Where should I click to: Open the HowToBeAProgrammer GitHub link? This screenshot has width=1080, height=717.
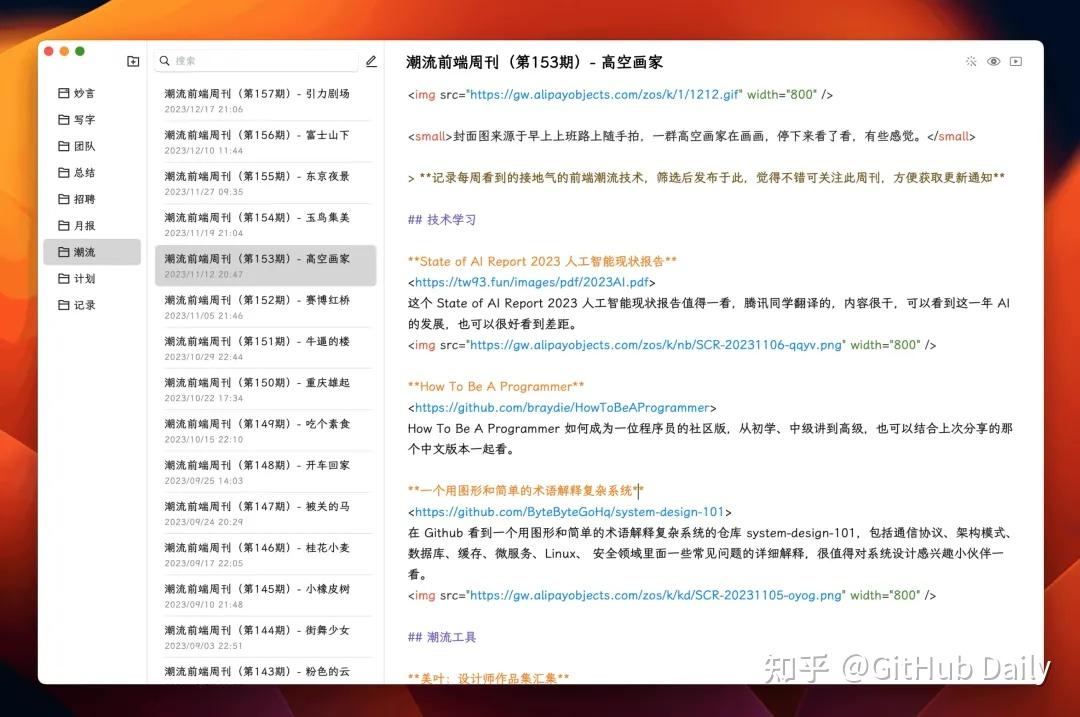[562, 408]
